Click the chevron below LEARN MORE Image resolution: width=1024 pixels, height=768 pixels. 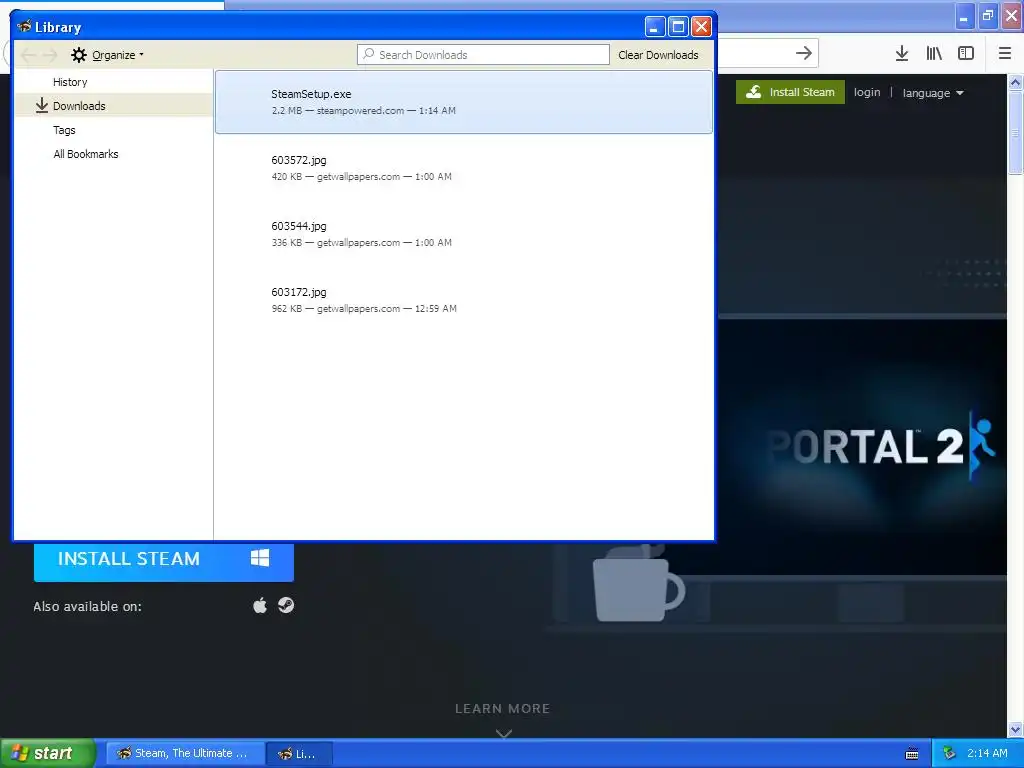pos(504,733)
